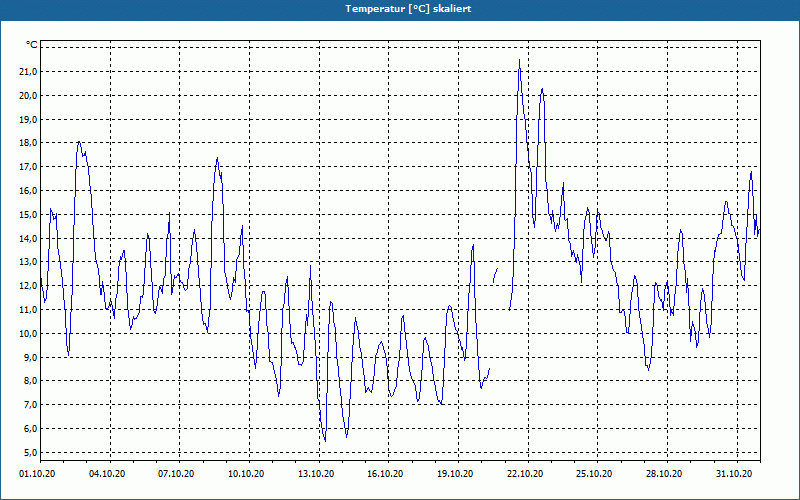Click the 22.10.20 date label
The width and height of the screenshot is (800, 500).
(525, 474)
